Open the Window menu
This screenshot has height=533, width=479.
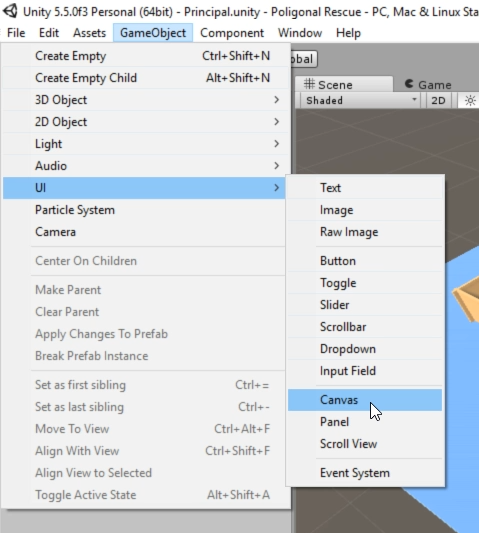pyautogui.click(x=300, y=33)
